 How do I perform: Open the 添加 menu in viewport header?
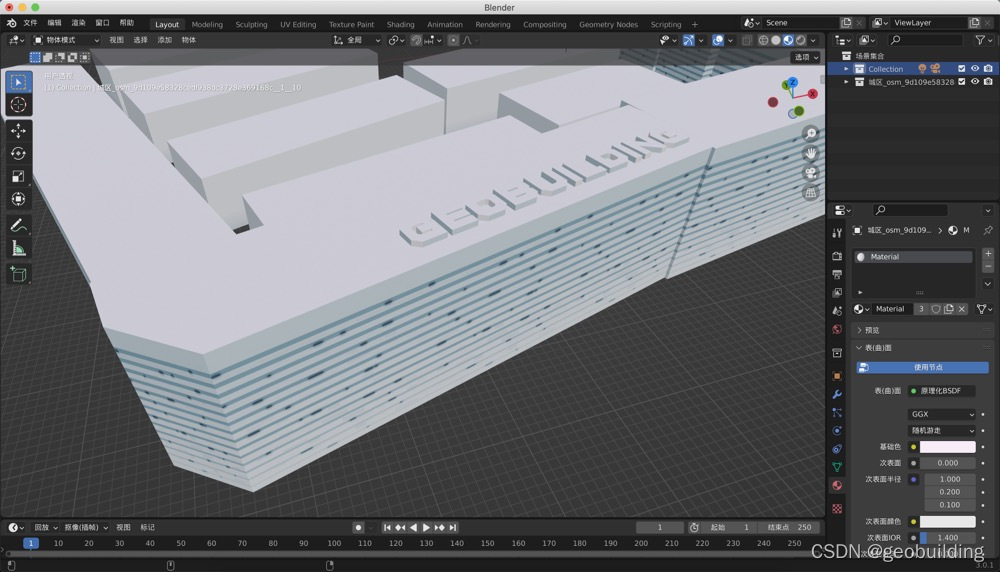pos(165,40)
